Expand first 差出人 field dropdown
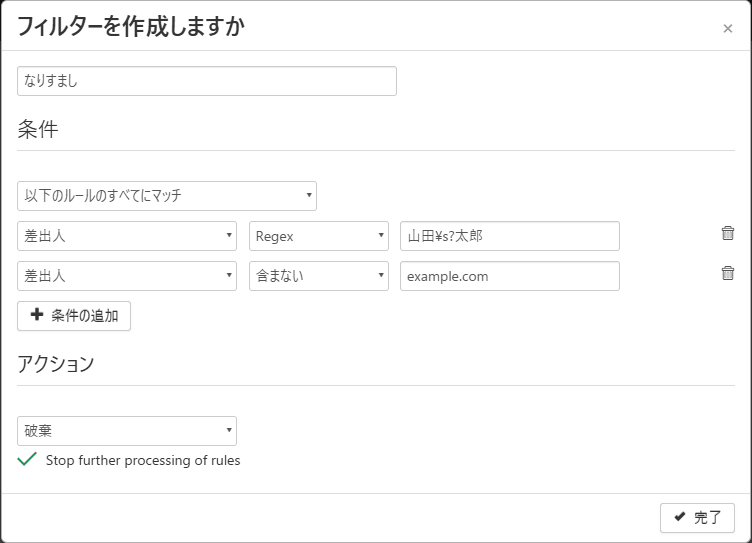This screenshot has height=543, width=752. [127, 236]
